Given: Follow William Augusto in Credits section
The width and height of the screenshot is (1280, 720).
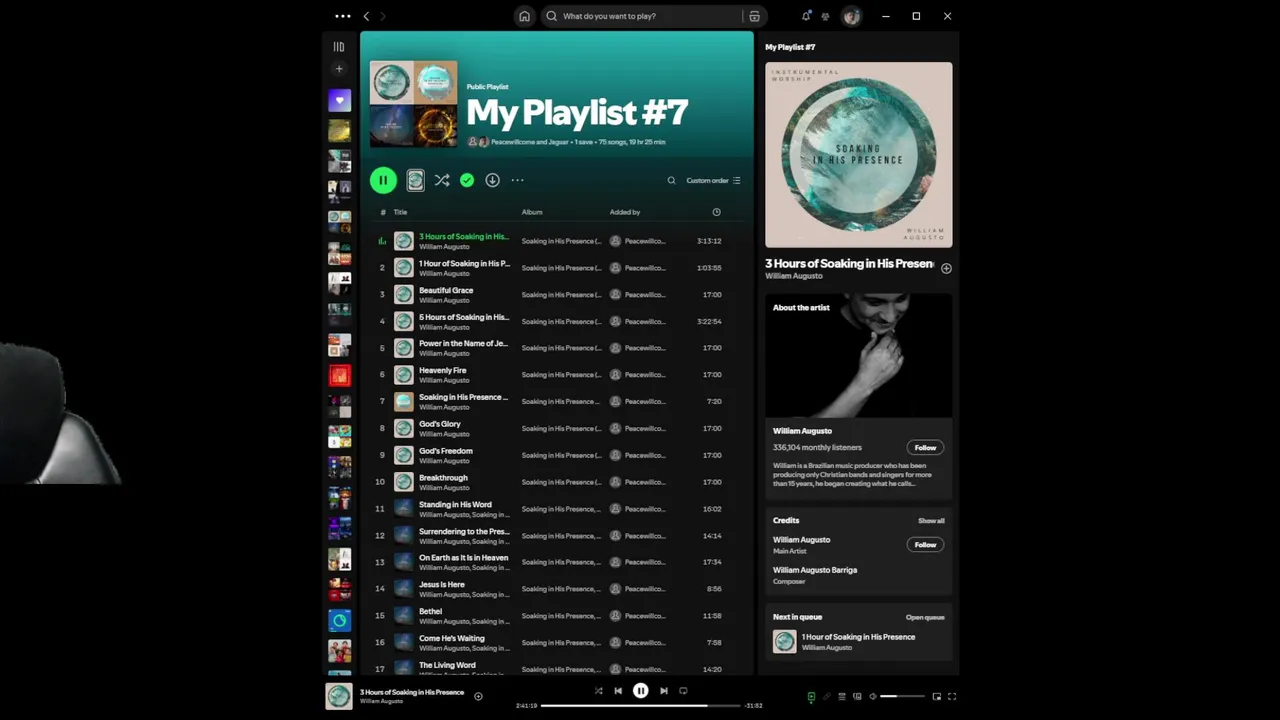Looking at the screenshot, I should pyautogui.click(x=925, y=545).
